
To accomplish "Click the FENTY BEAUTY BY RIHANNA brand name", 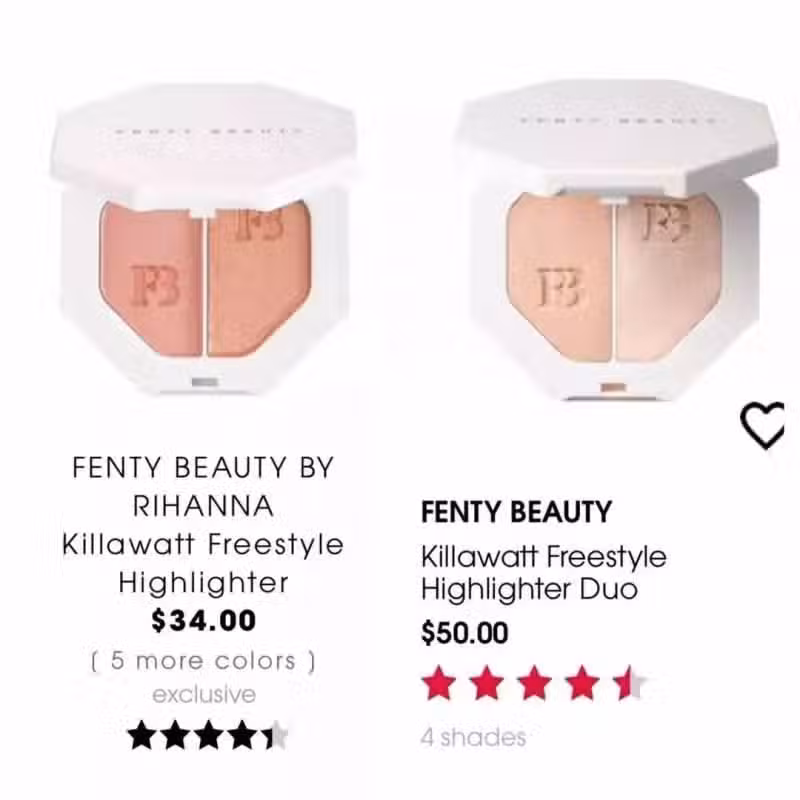I will coord(203,486).
